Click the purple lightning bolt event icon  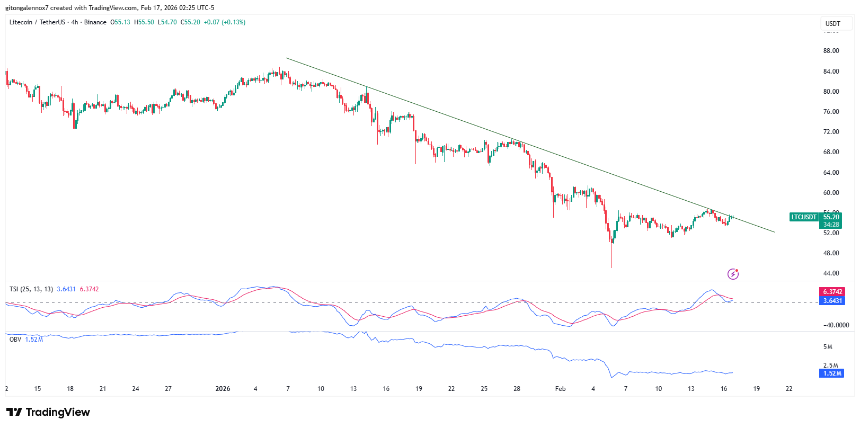pos(733,272)
